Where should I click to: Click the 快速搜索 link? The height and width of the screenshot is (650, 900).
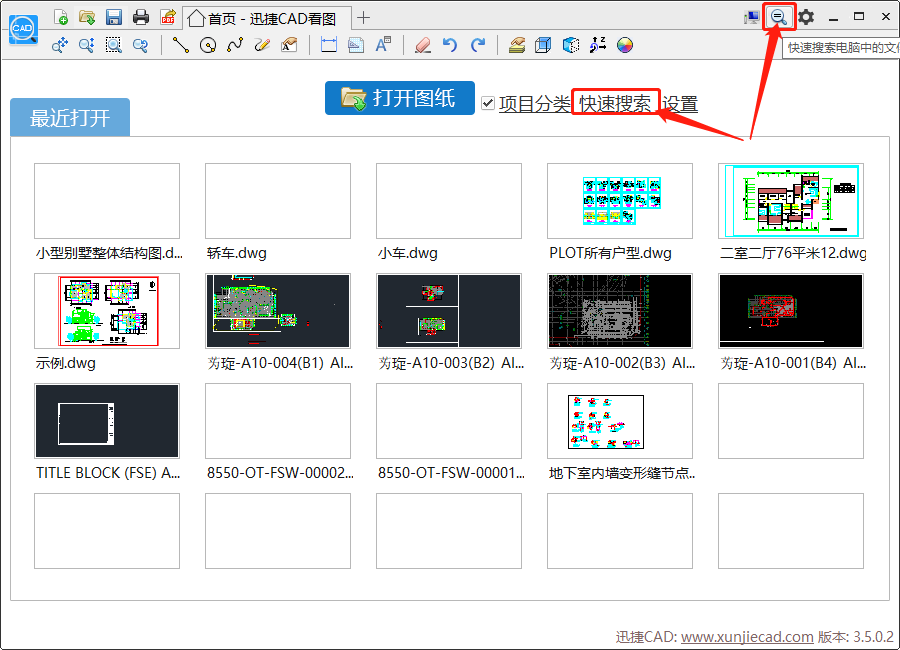click(615, 104)
